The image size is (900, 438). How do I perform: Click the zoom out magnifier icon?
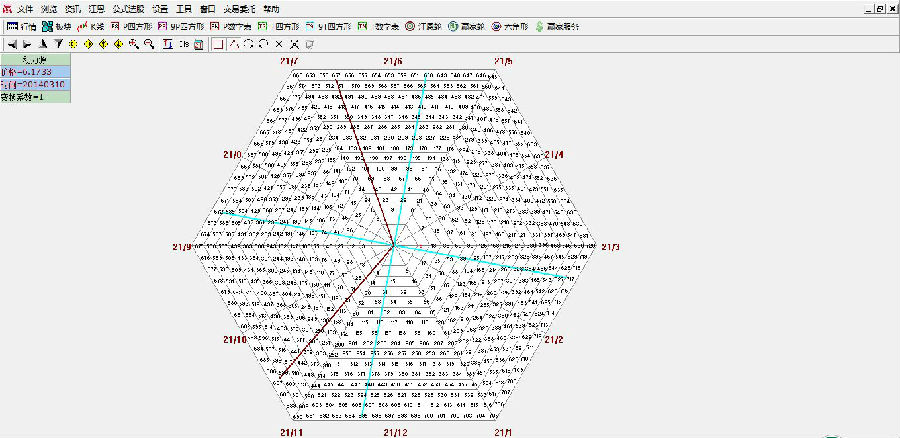click(x=149, y=44)
